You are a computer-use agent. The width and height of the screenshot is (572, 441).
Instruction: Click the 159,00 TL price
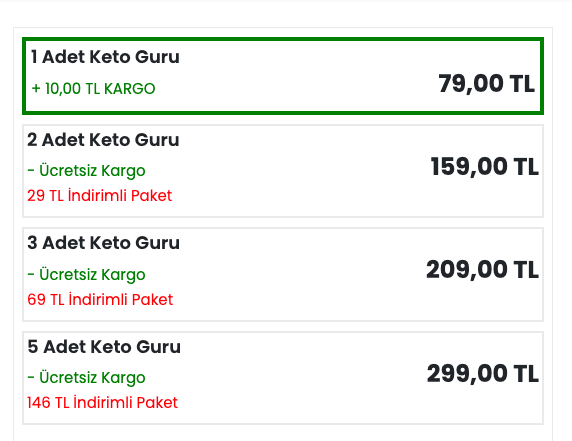(484, 167)
